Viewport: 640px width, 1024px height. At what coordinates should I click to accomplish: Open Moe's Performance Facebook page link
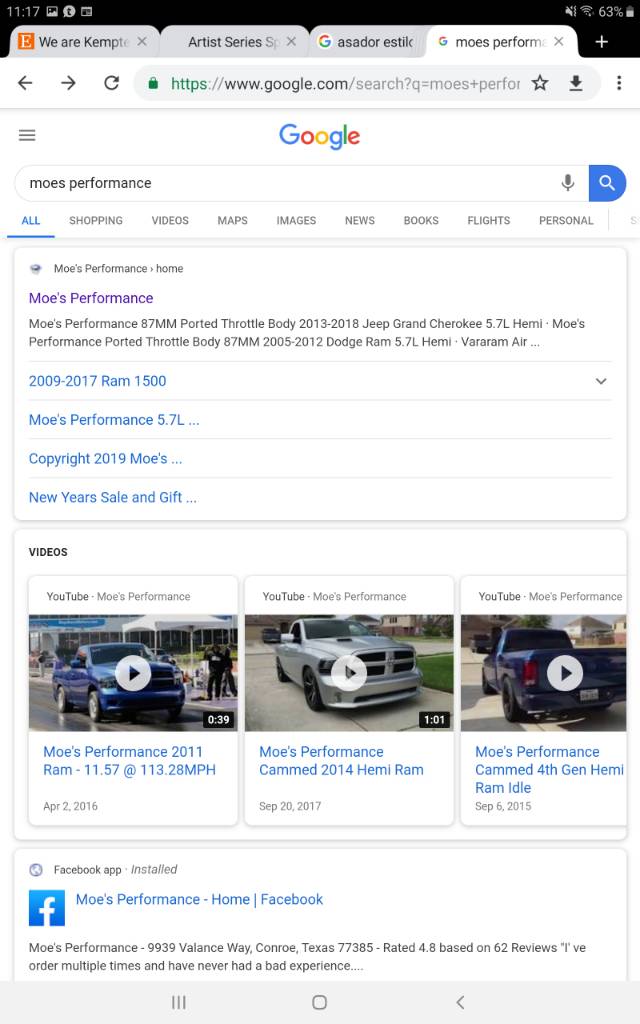(199, 899)
